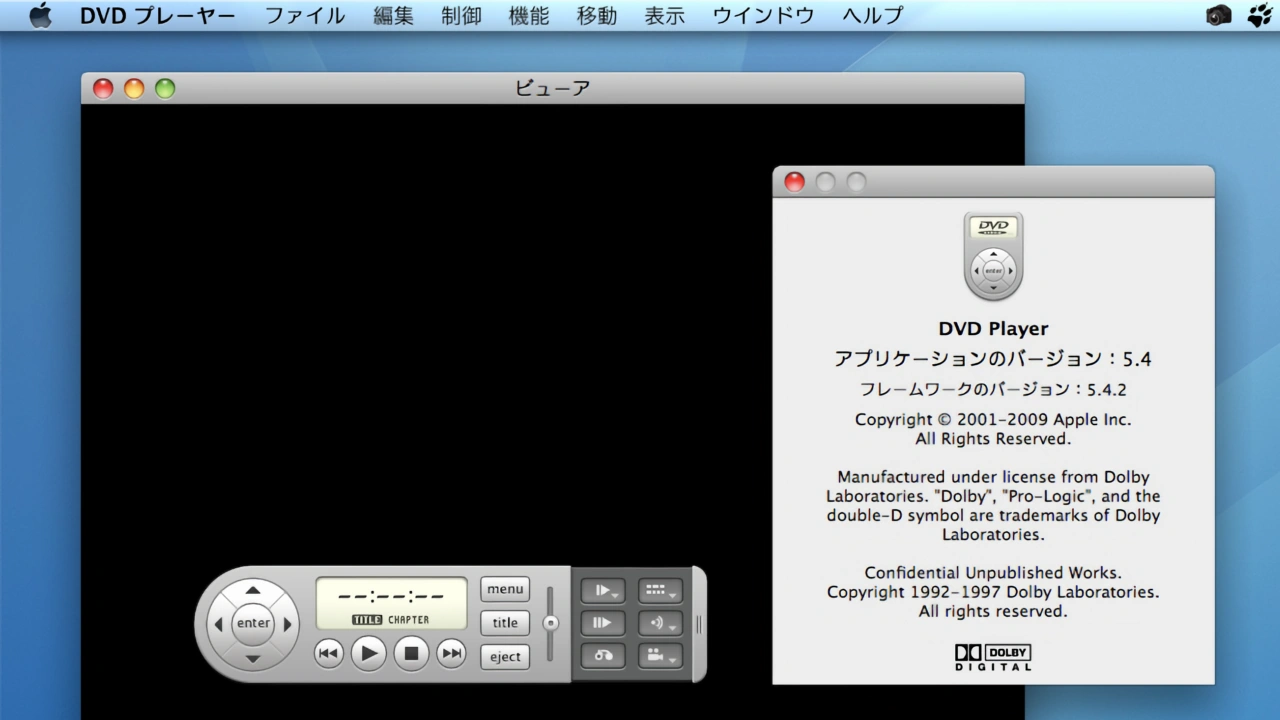
Task: Zoom the ビューア window with green button
Action: click(165, 88)
